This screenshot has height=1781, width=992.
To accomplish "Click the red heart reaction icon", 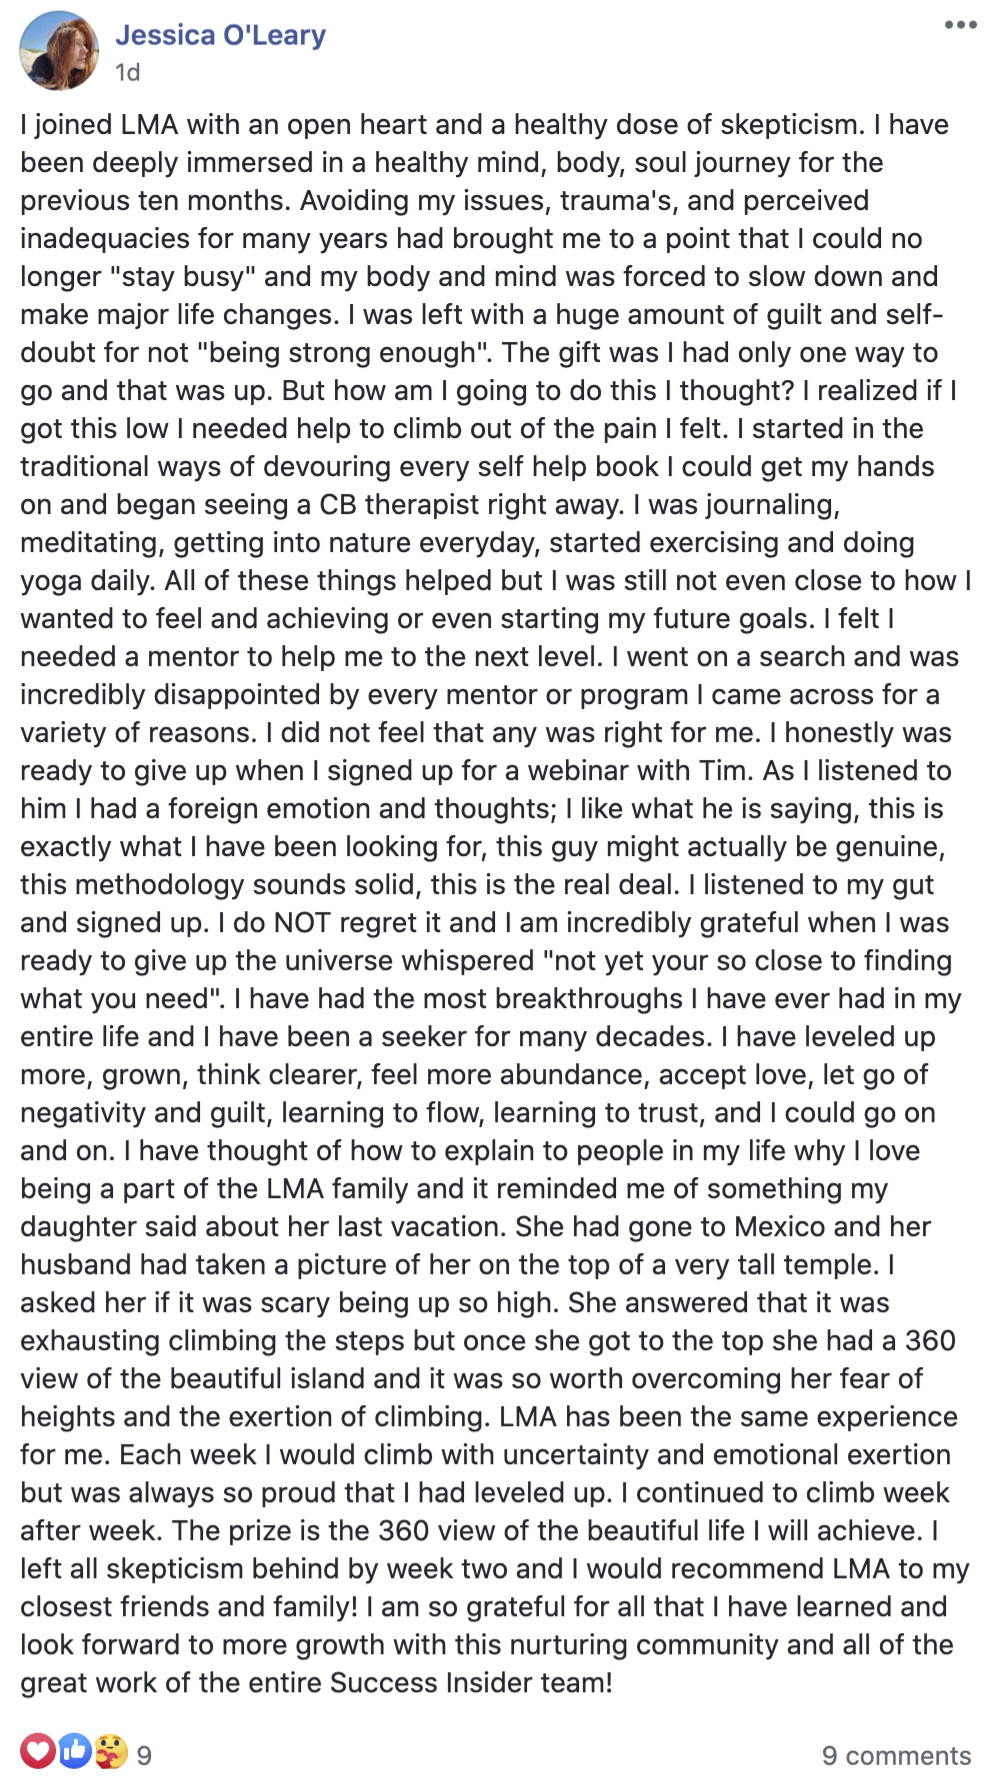I will coord(38,1751).
